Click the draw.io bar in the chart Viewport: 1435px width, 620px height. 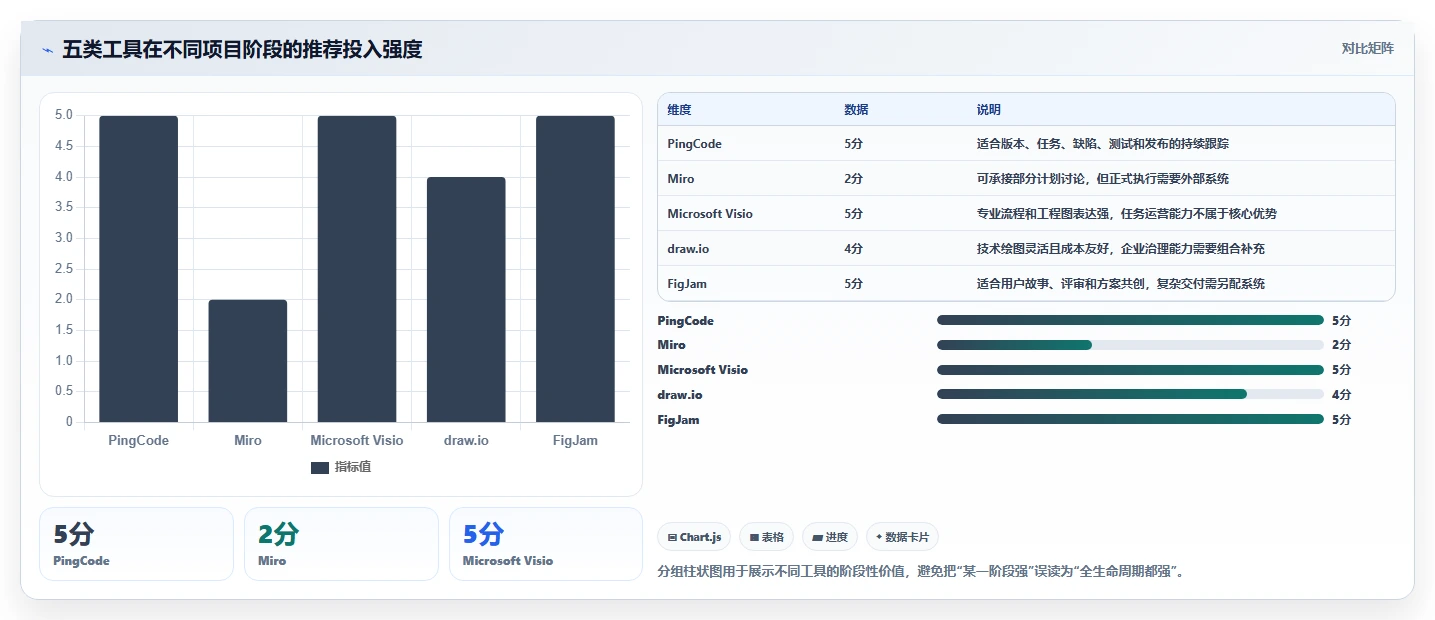click(466, 300)
